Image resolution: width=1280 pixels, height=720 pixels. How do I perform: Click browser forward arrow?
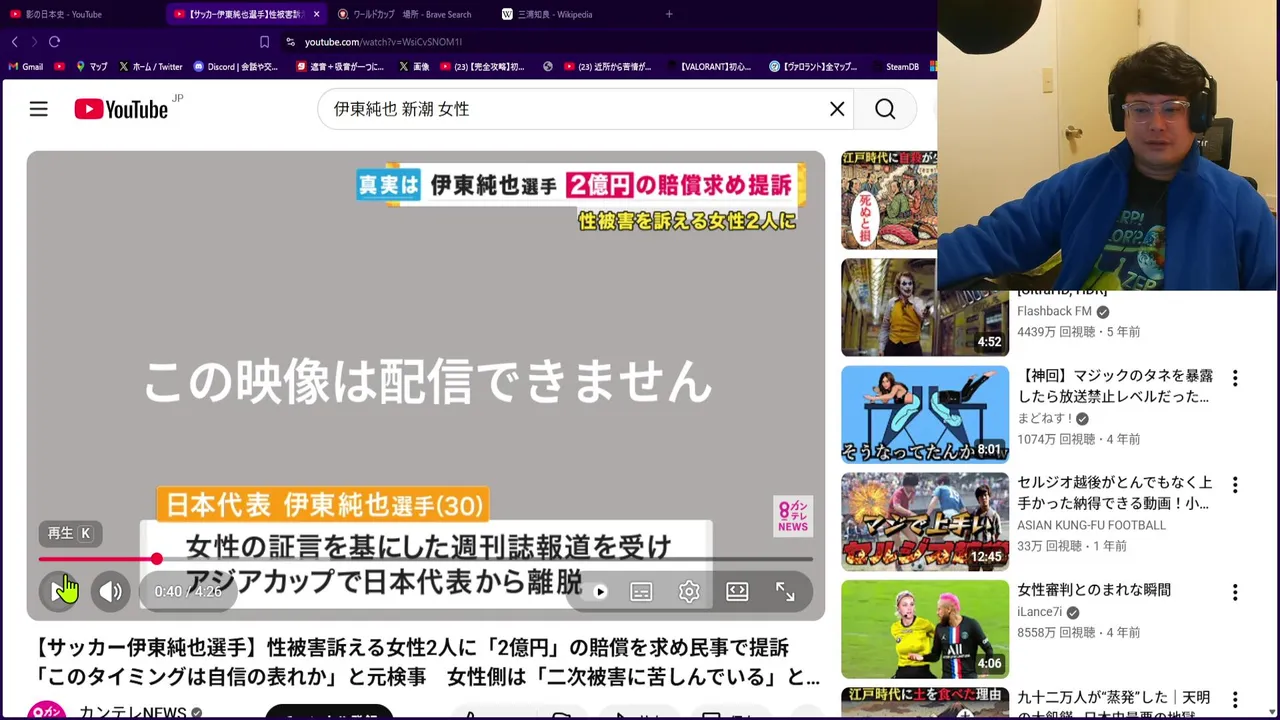(x=34, y=42)
